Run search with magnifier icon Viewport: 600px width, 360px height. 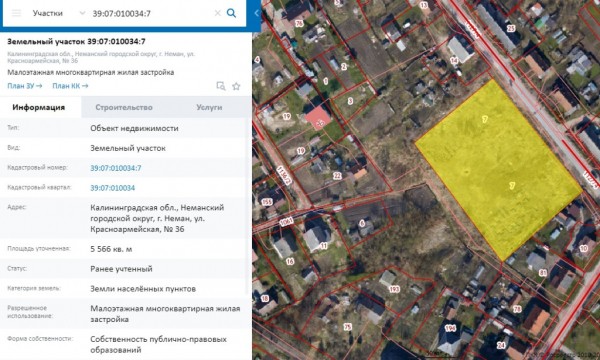232,13
